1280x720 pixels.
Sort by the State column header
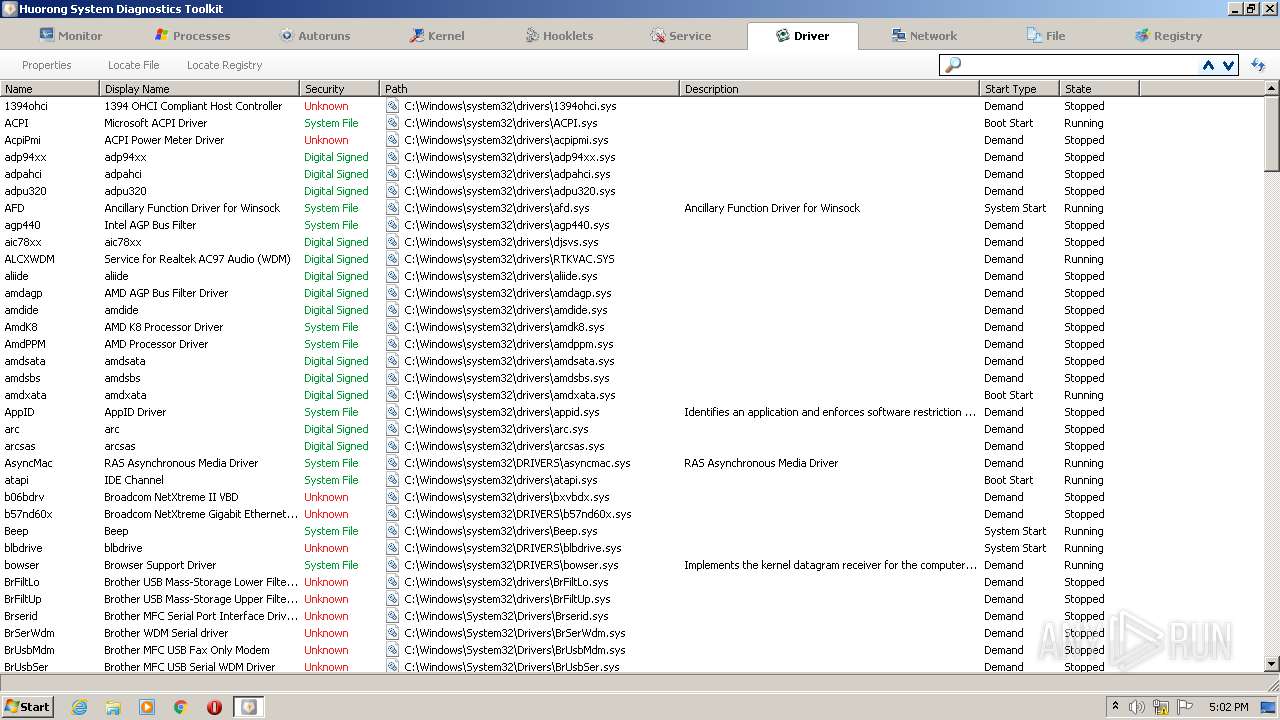pyautogui.click(x=1100, y=89)
